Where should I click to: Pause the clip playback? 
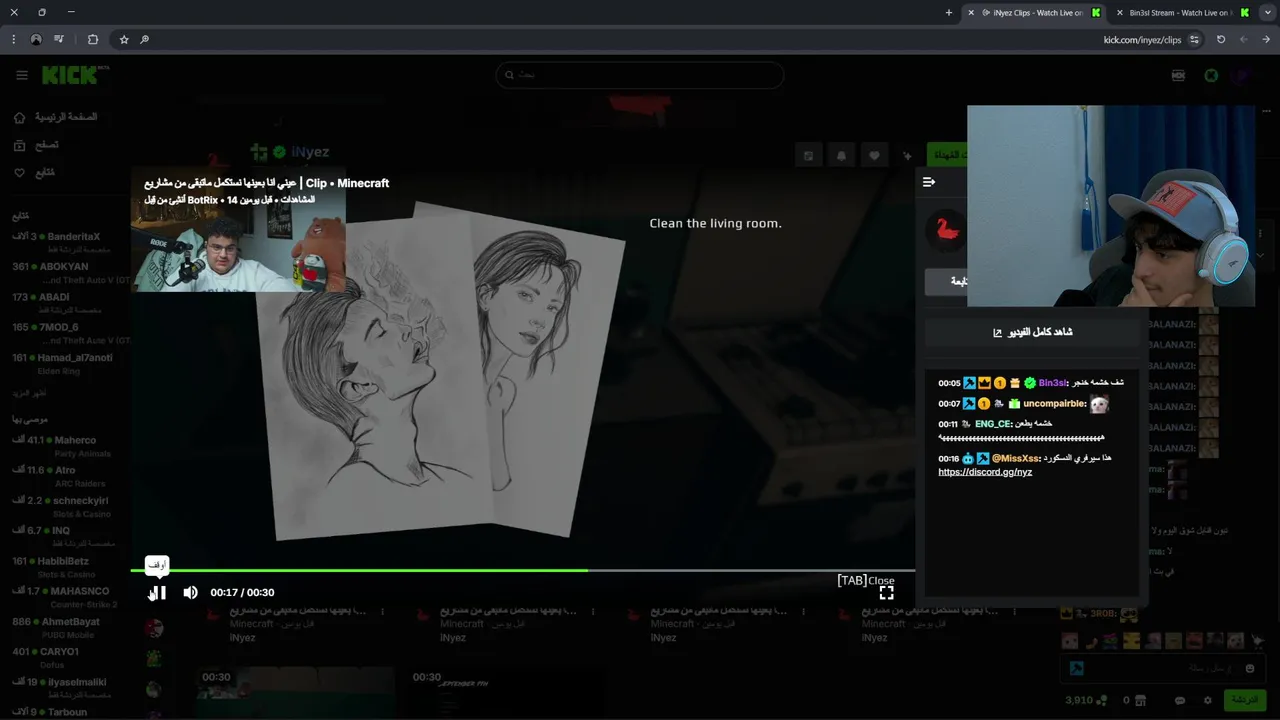click(x=158, y=593)
